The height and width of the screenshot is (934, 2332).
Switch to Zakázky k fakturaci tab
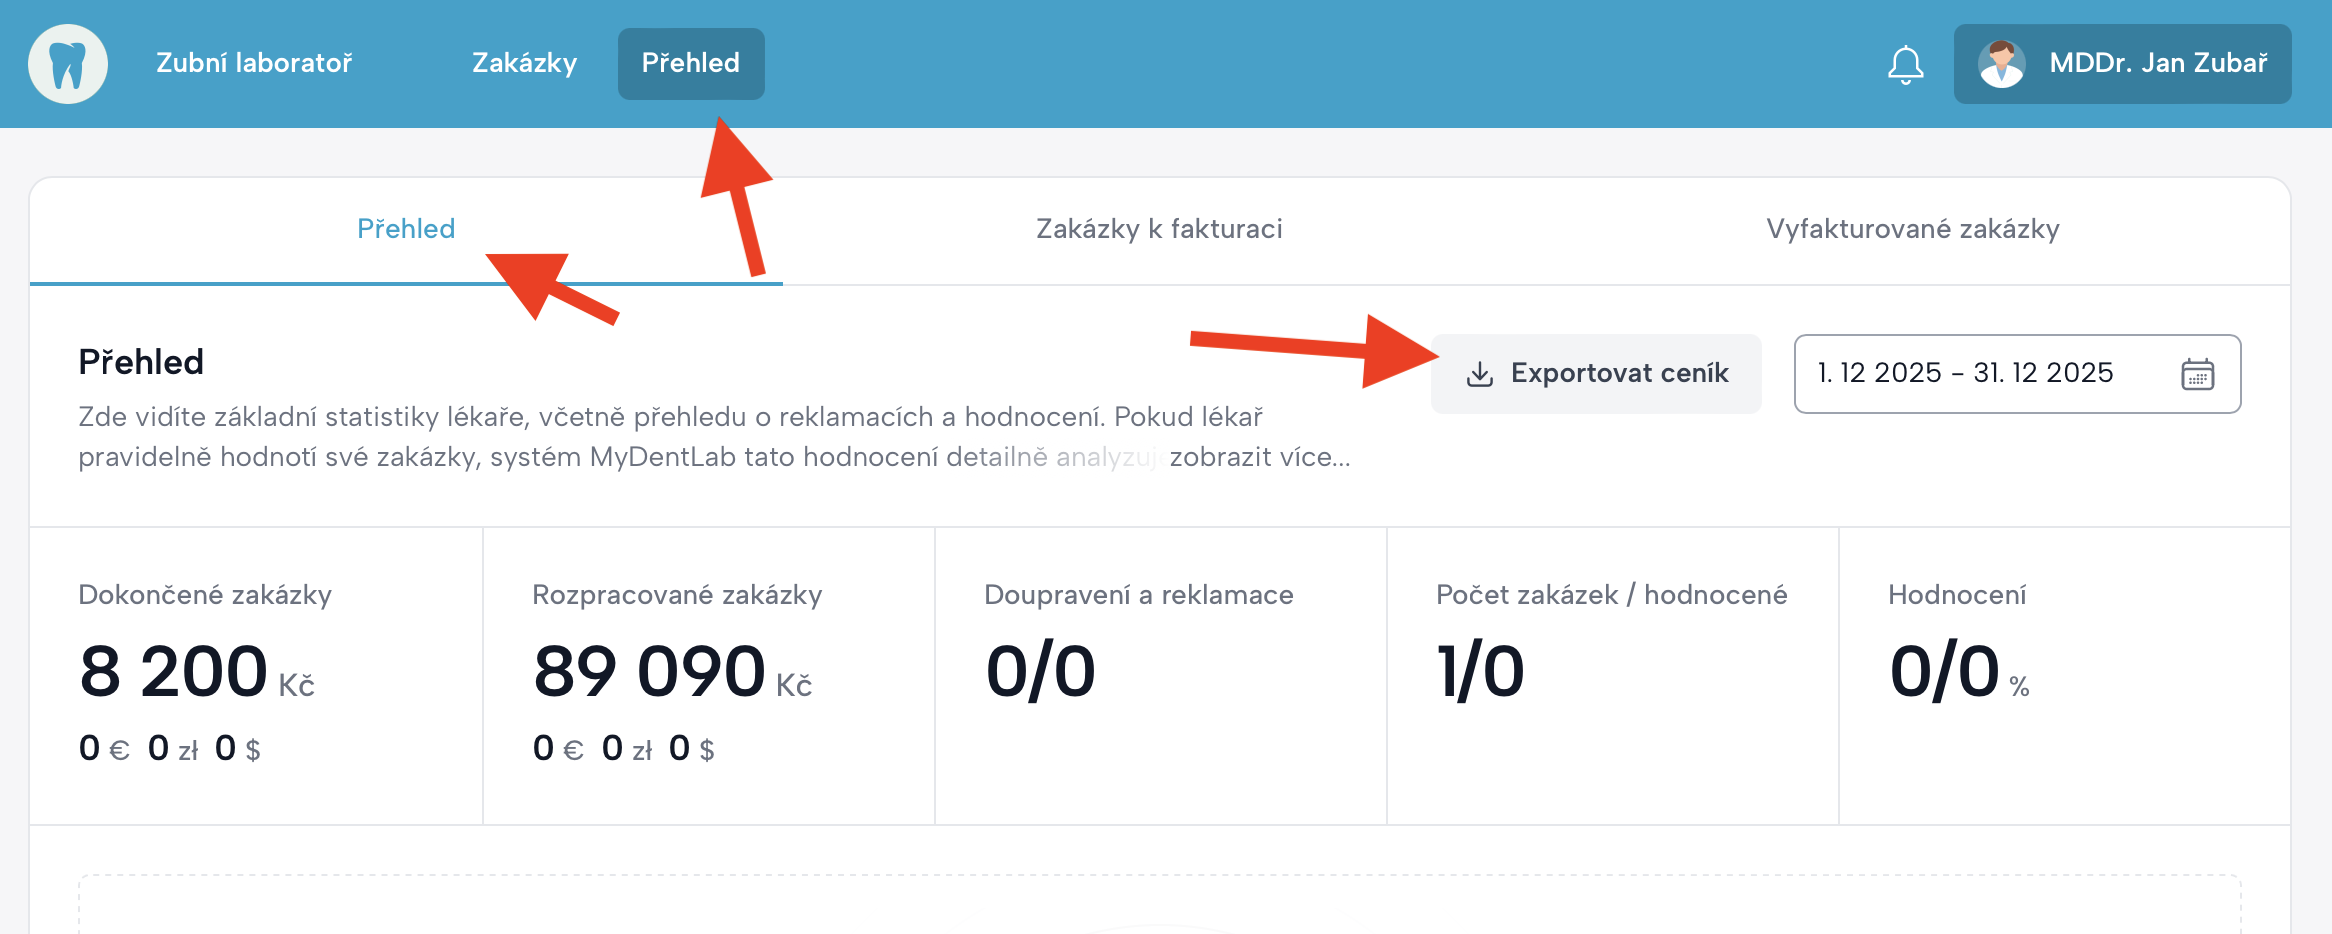pyautogui.click(x=1159, y=229)
